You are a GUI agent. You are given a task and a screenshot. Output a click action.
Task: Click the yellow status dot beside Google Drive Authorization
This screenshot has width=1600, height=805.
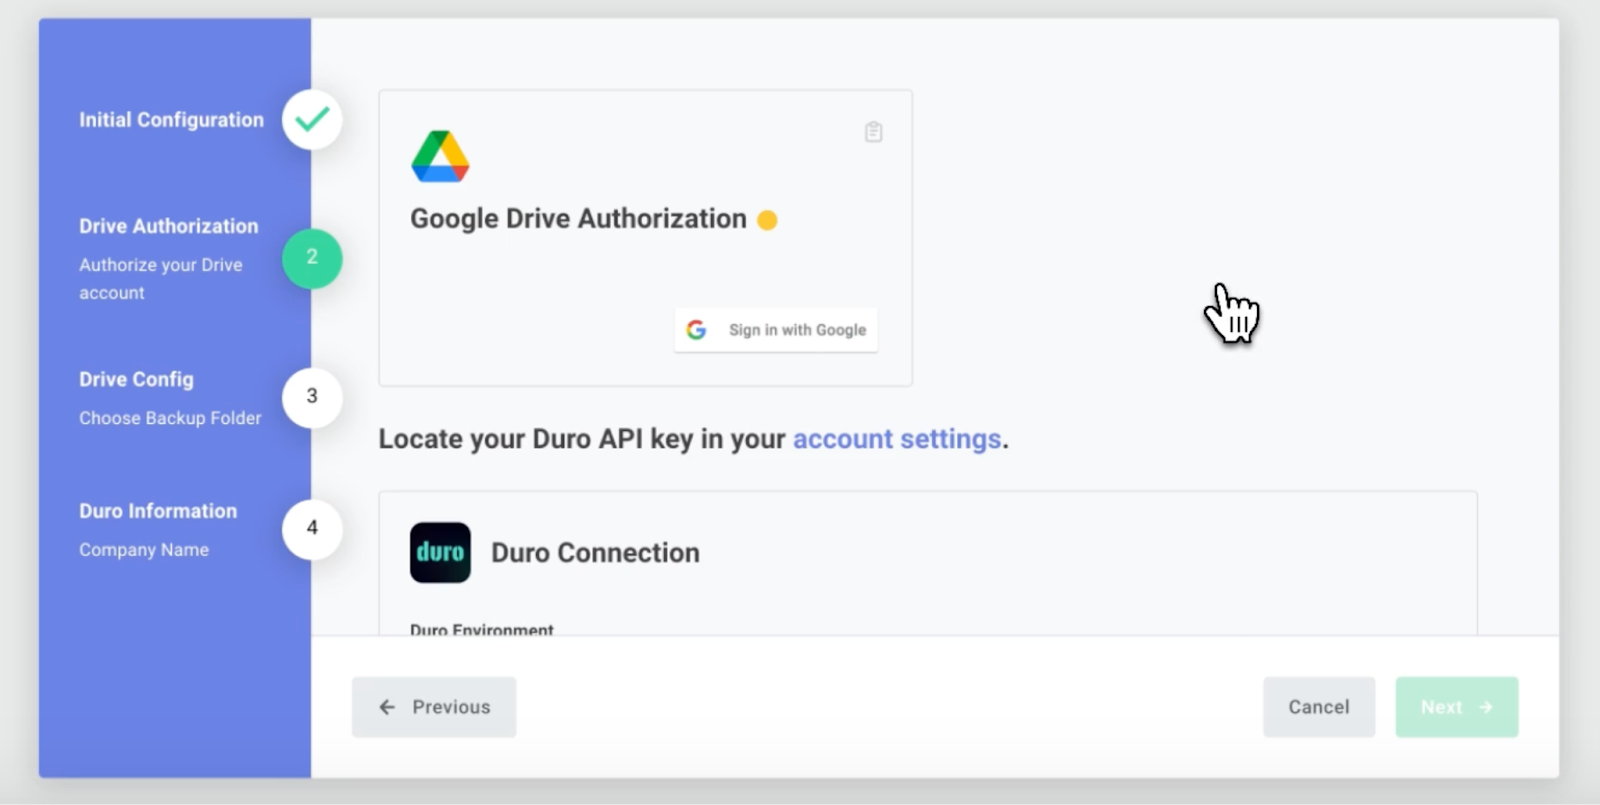[x=767, y=220]
